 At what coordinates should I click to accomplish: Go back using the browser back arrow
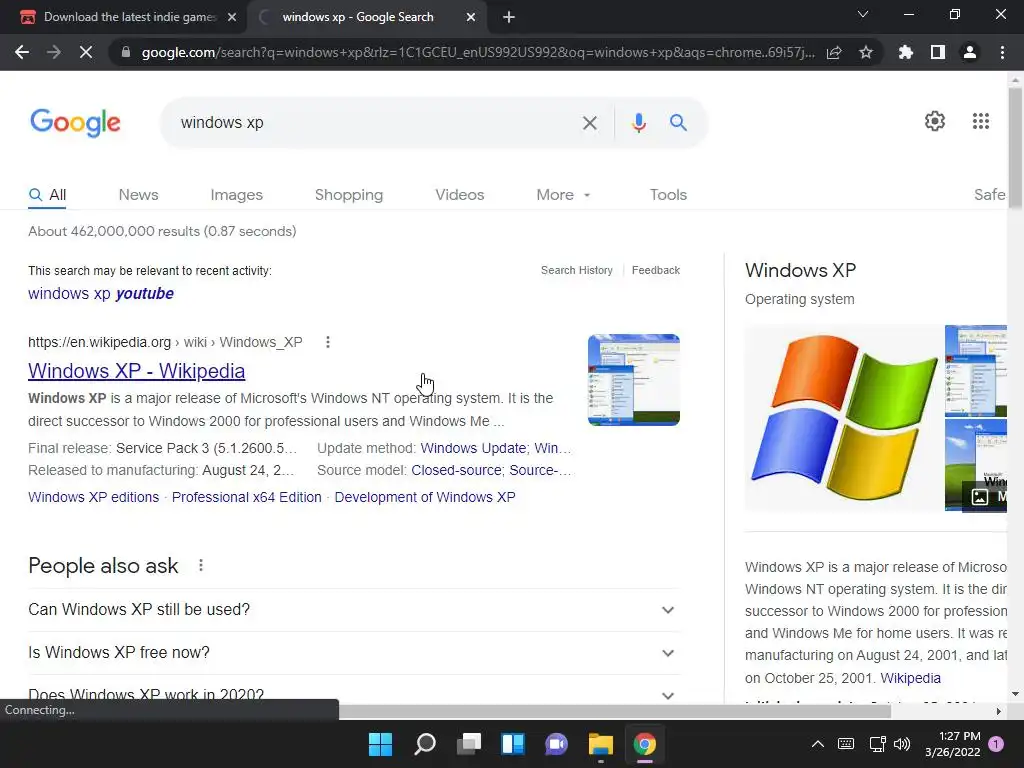[22, 52]
